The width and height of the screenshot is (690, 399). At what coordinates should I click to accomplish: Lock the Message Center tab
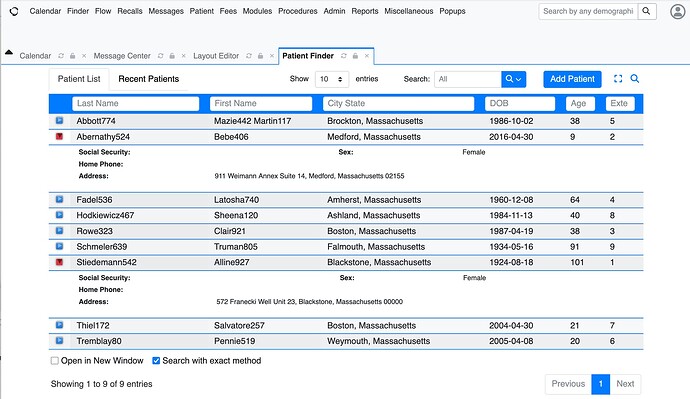[x=172, y=56]
